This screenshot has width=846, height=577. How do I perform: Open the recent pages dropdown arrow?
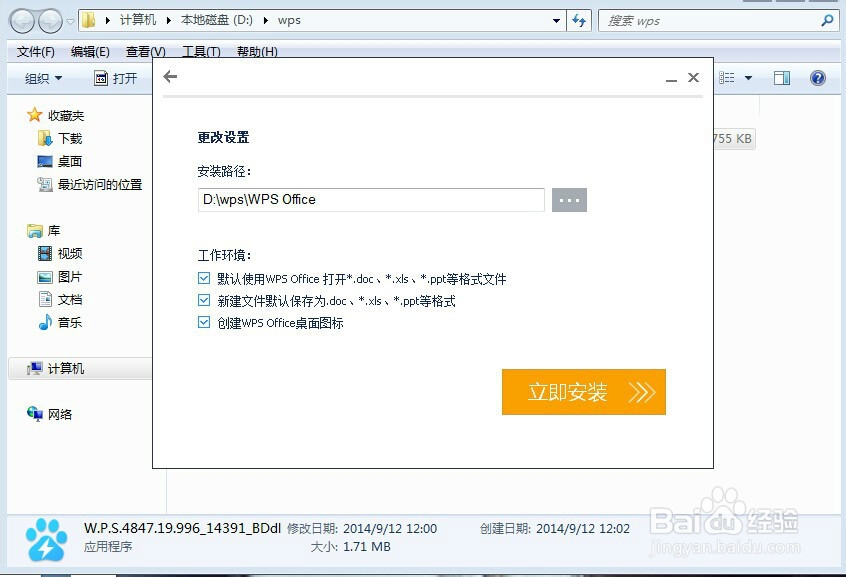70,22
